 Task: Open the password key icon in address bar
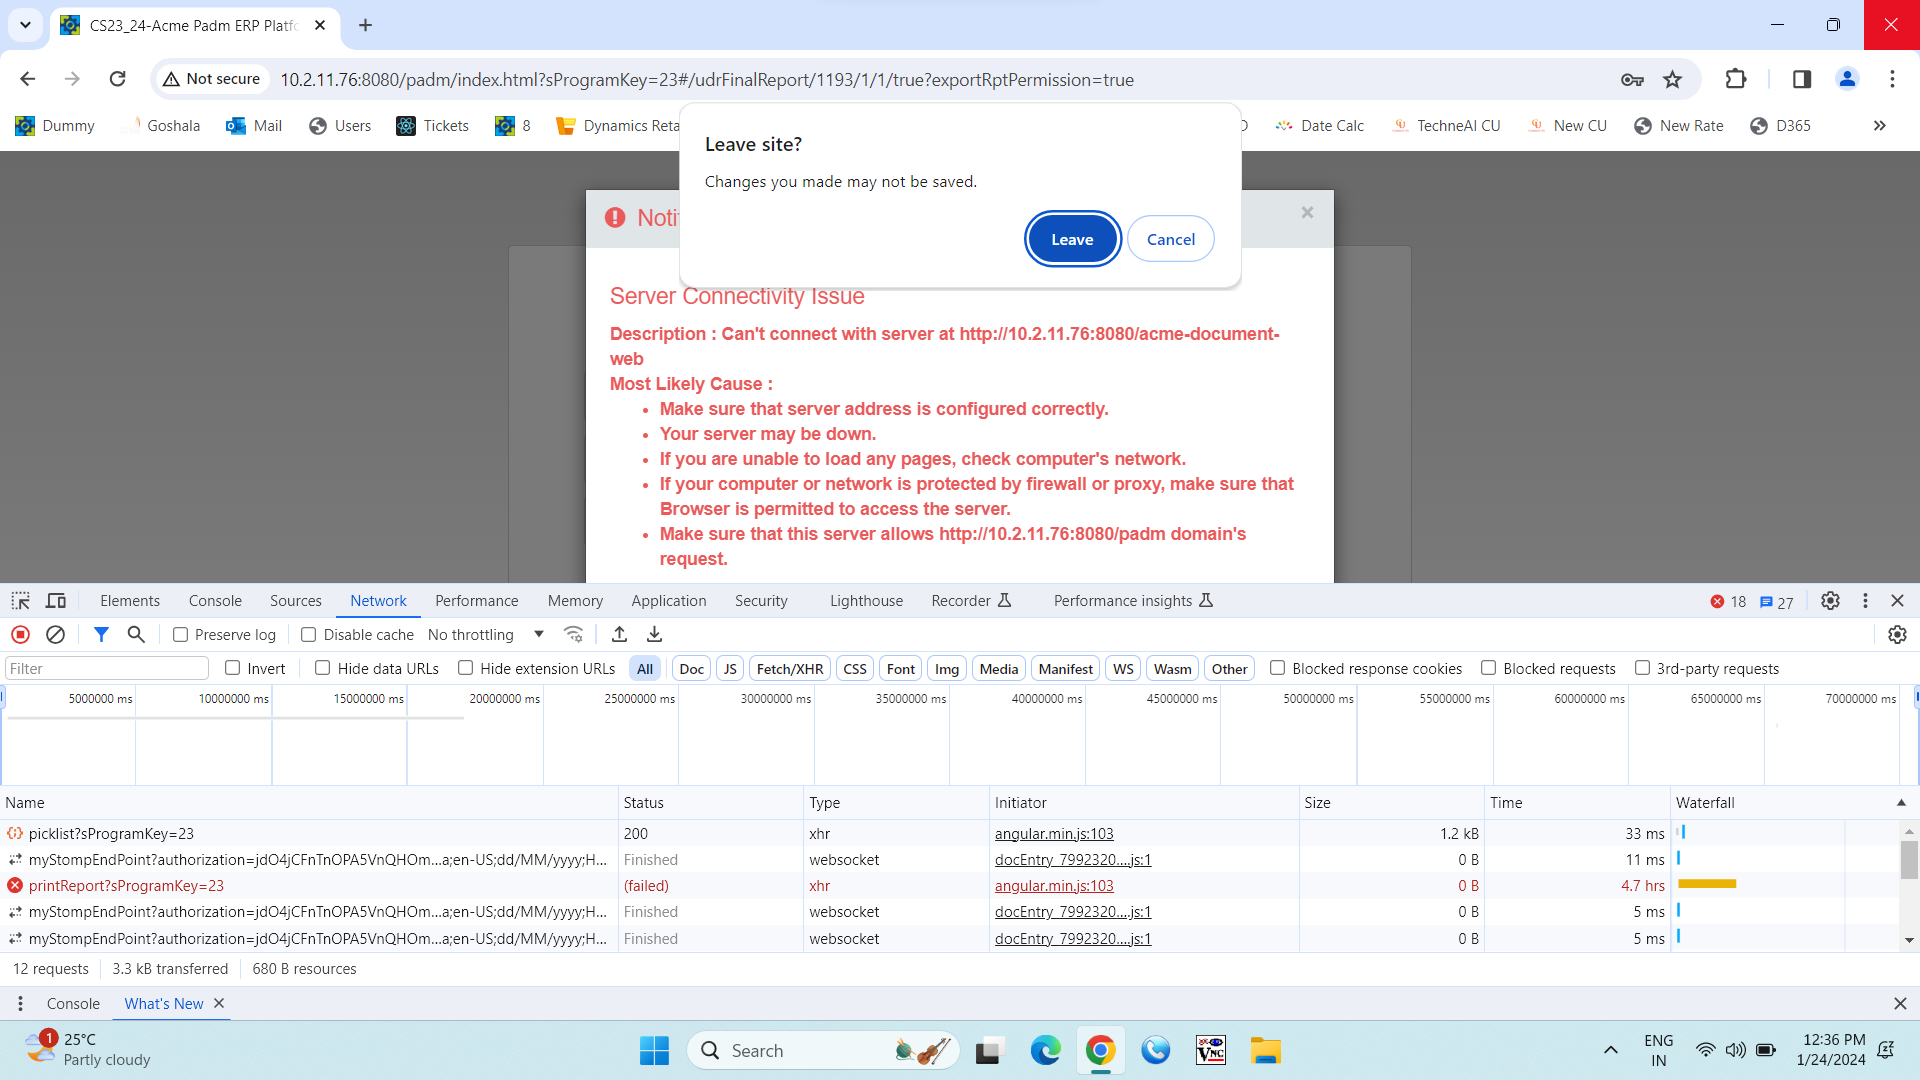[x=1632, y=80]
